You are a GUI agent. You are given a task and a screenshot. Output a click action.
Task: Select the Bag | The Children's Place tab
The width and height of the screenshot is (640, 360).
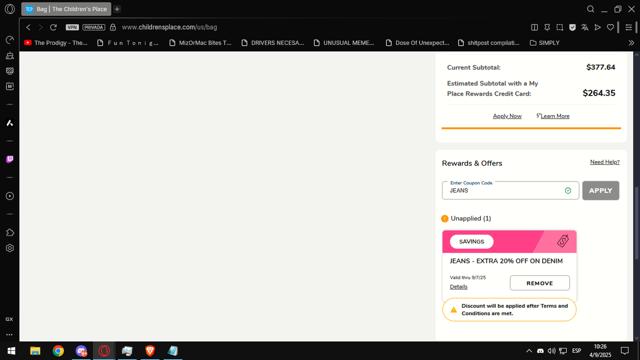[x=66, y=9]
